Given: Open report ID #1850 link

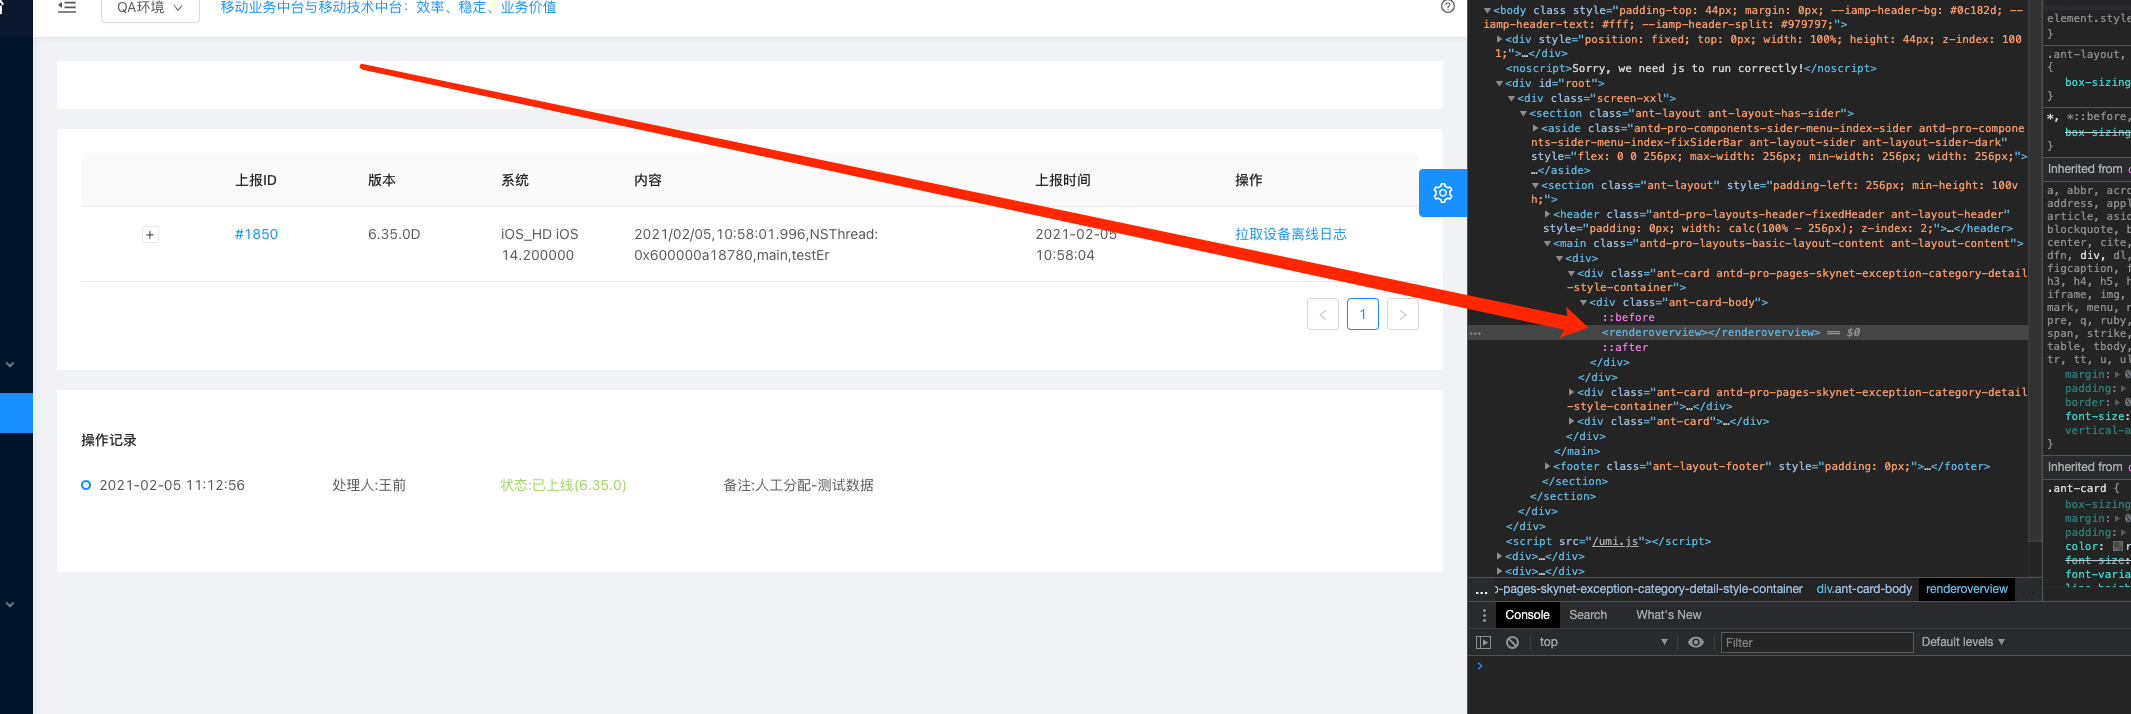Looking at the screenshot, I should [x=257, y=234].
